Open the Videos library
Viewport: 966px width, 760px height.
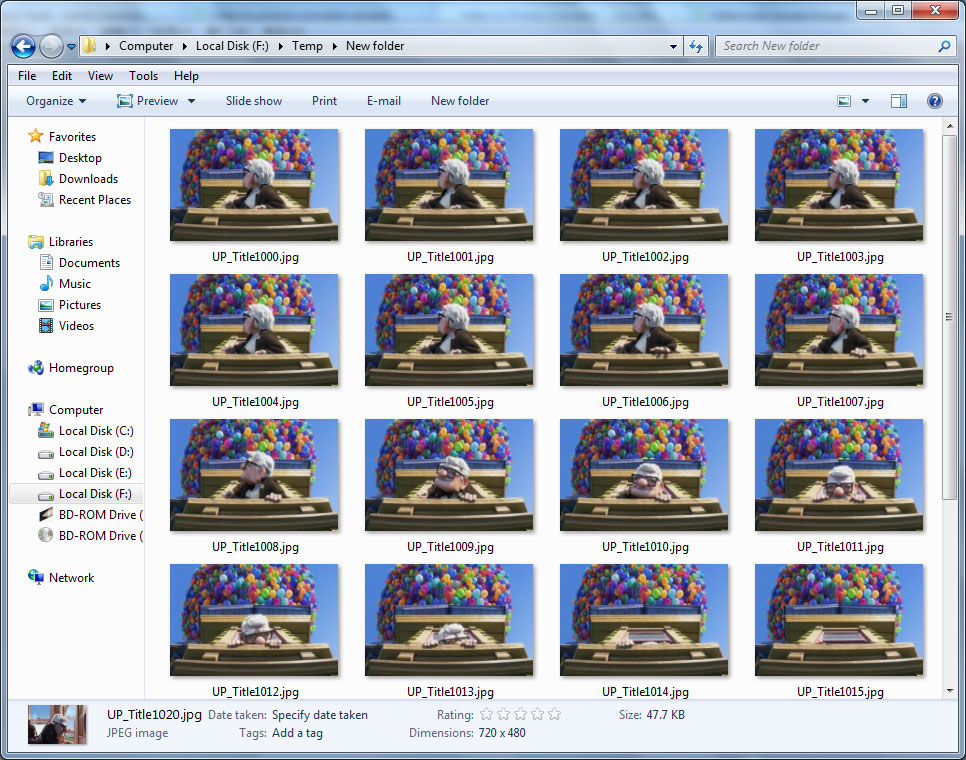[76, 326]
